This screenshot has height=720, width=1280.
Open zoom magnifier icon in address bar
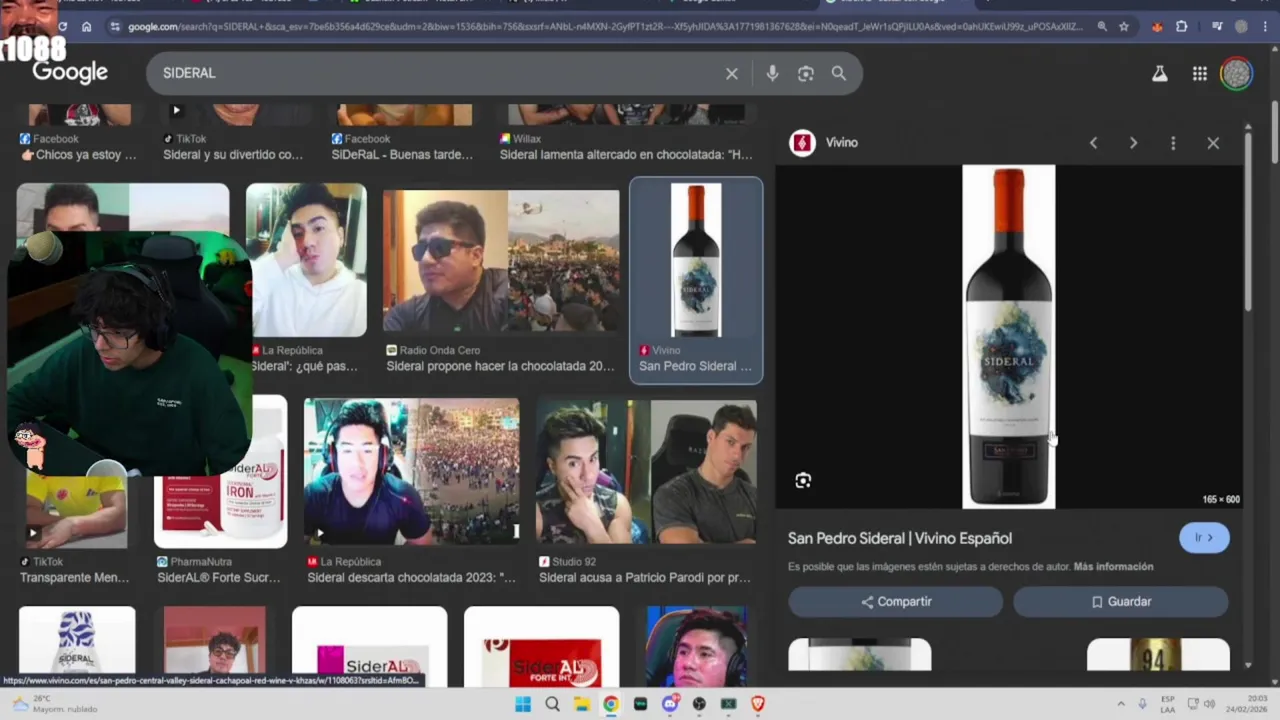click(x=1102, y=27)
